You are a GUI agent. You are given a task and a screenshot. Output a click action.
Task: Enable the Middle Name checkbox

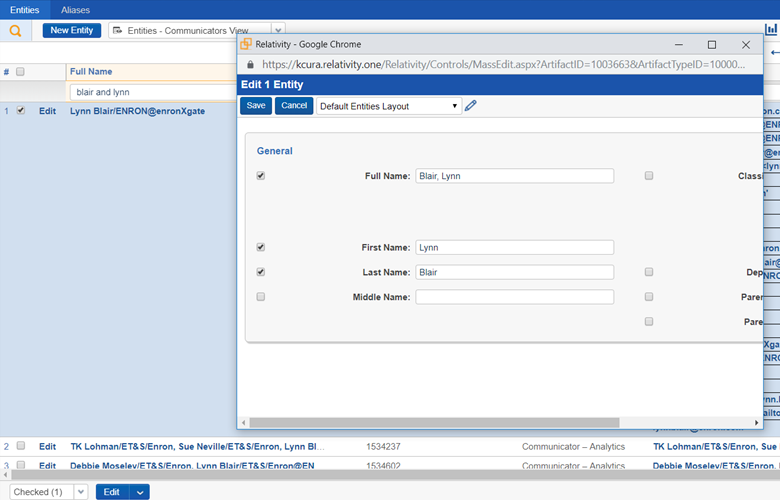click(x=261, y=297)
